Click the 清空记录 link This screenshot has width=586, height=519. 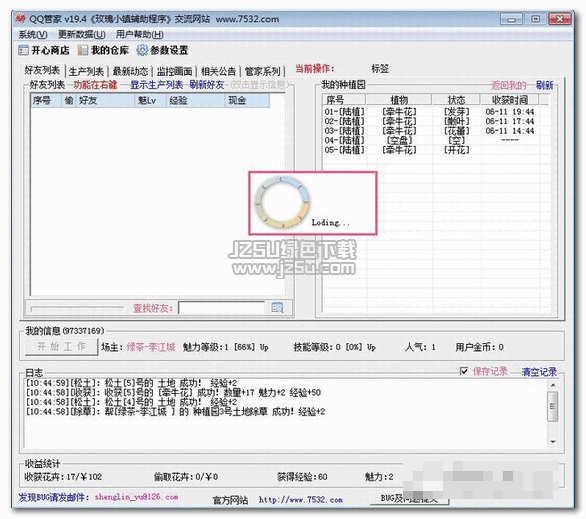[x=539, y=372]
